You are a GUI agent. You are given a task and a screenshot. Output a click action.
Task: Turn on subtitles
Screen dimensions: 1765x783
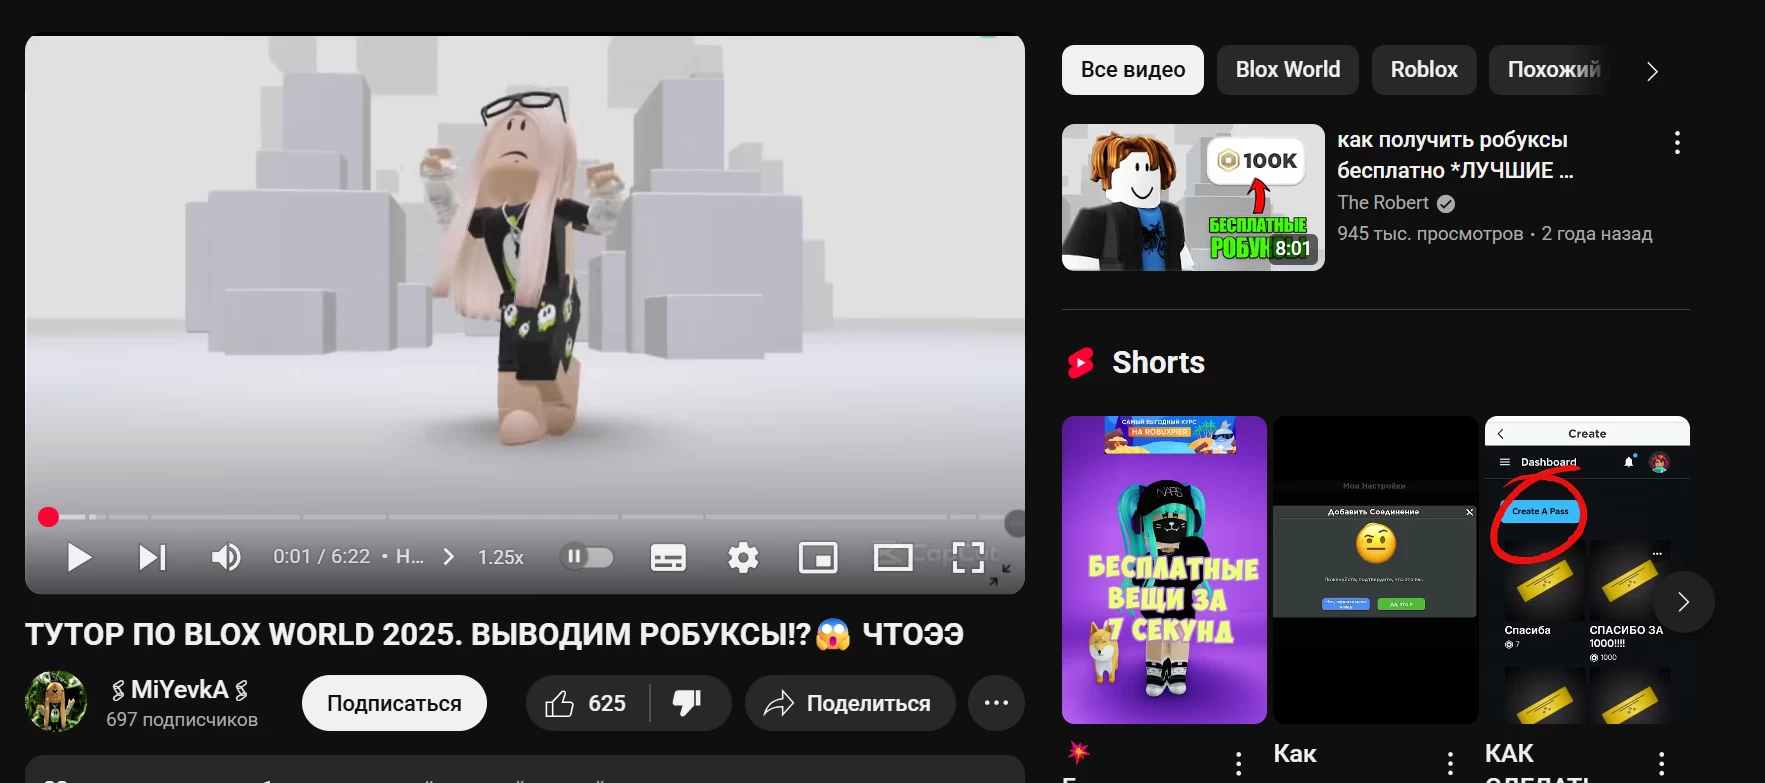pos(668,557)
